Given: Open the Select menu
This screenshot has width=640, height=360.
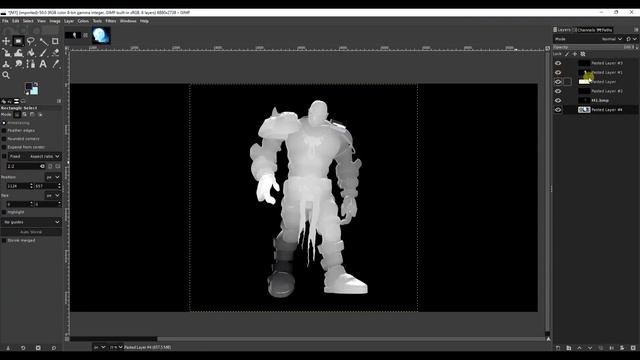Looking at the screenshot, I should [x=28, y=21].
